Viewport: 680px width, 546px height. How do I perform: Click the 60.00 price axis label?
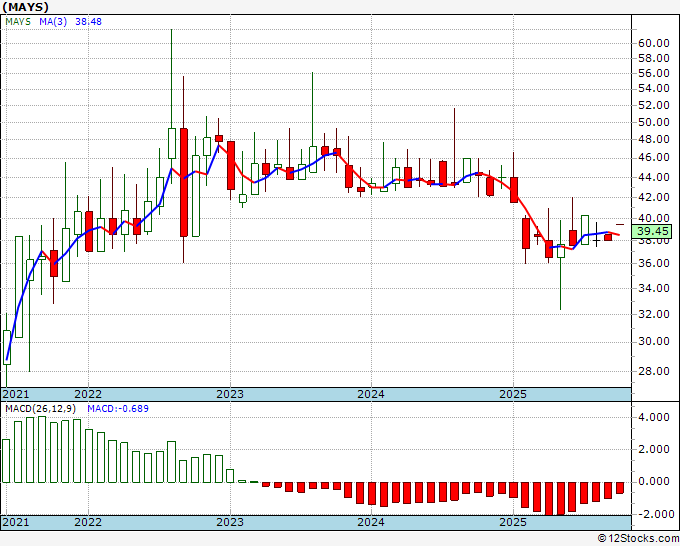[x=652, y=43]
